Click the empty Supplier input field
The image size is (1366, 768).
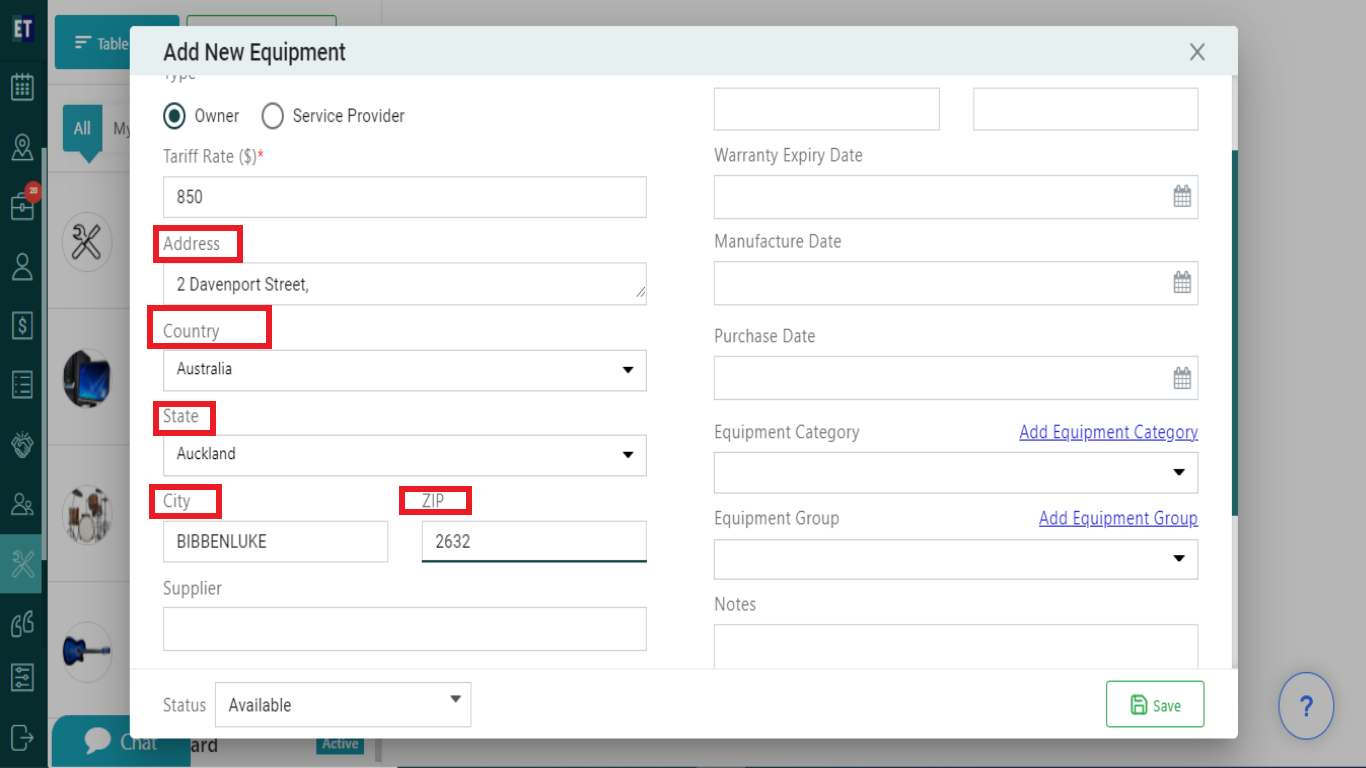click(x=405, y=629)
